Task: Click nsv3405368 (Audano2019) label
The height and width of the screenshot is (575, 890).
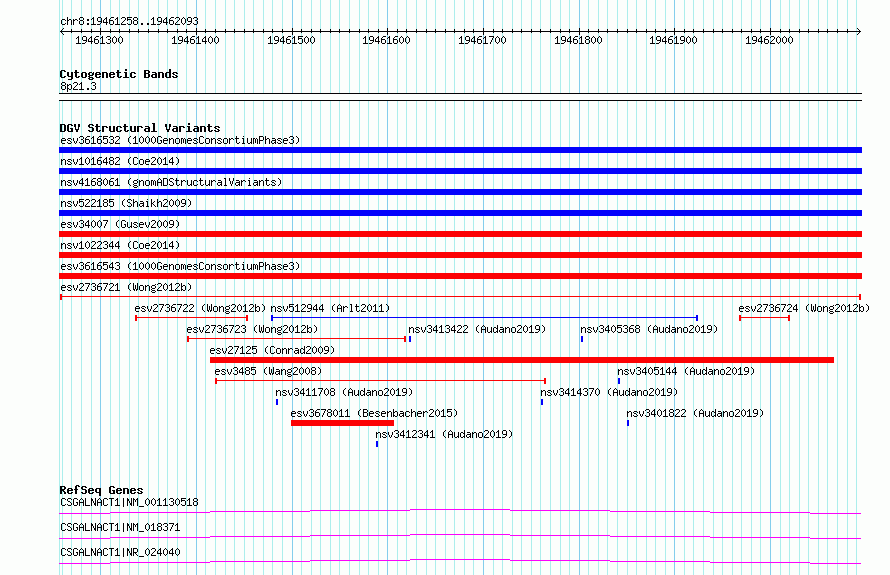Action: [x=649, y=329]
